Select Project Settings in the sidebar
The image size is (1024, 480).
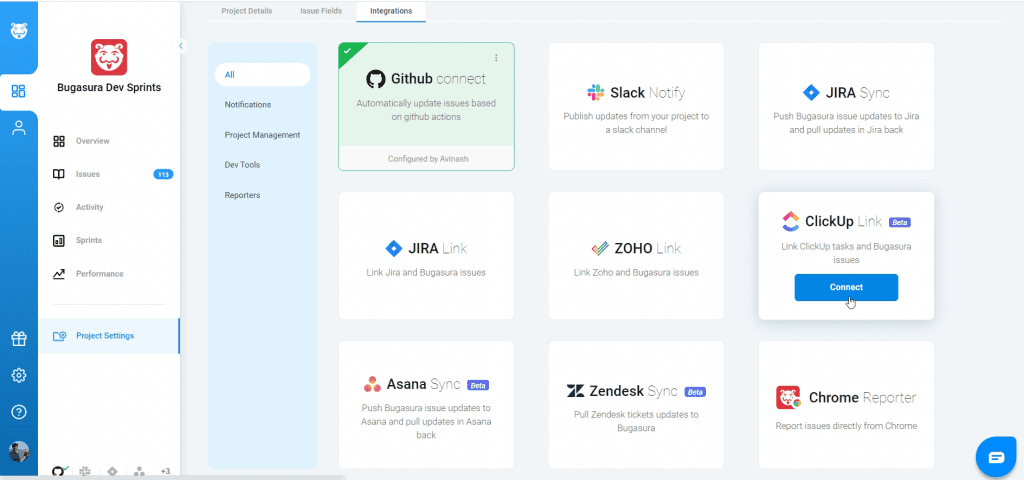point(109,336)
